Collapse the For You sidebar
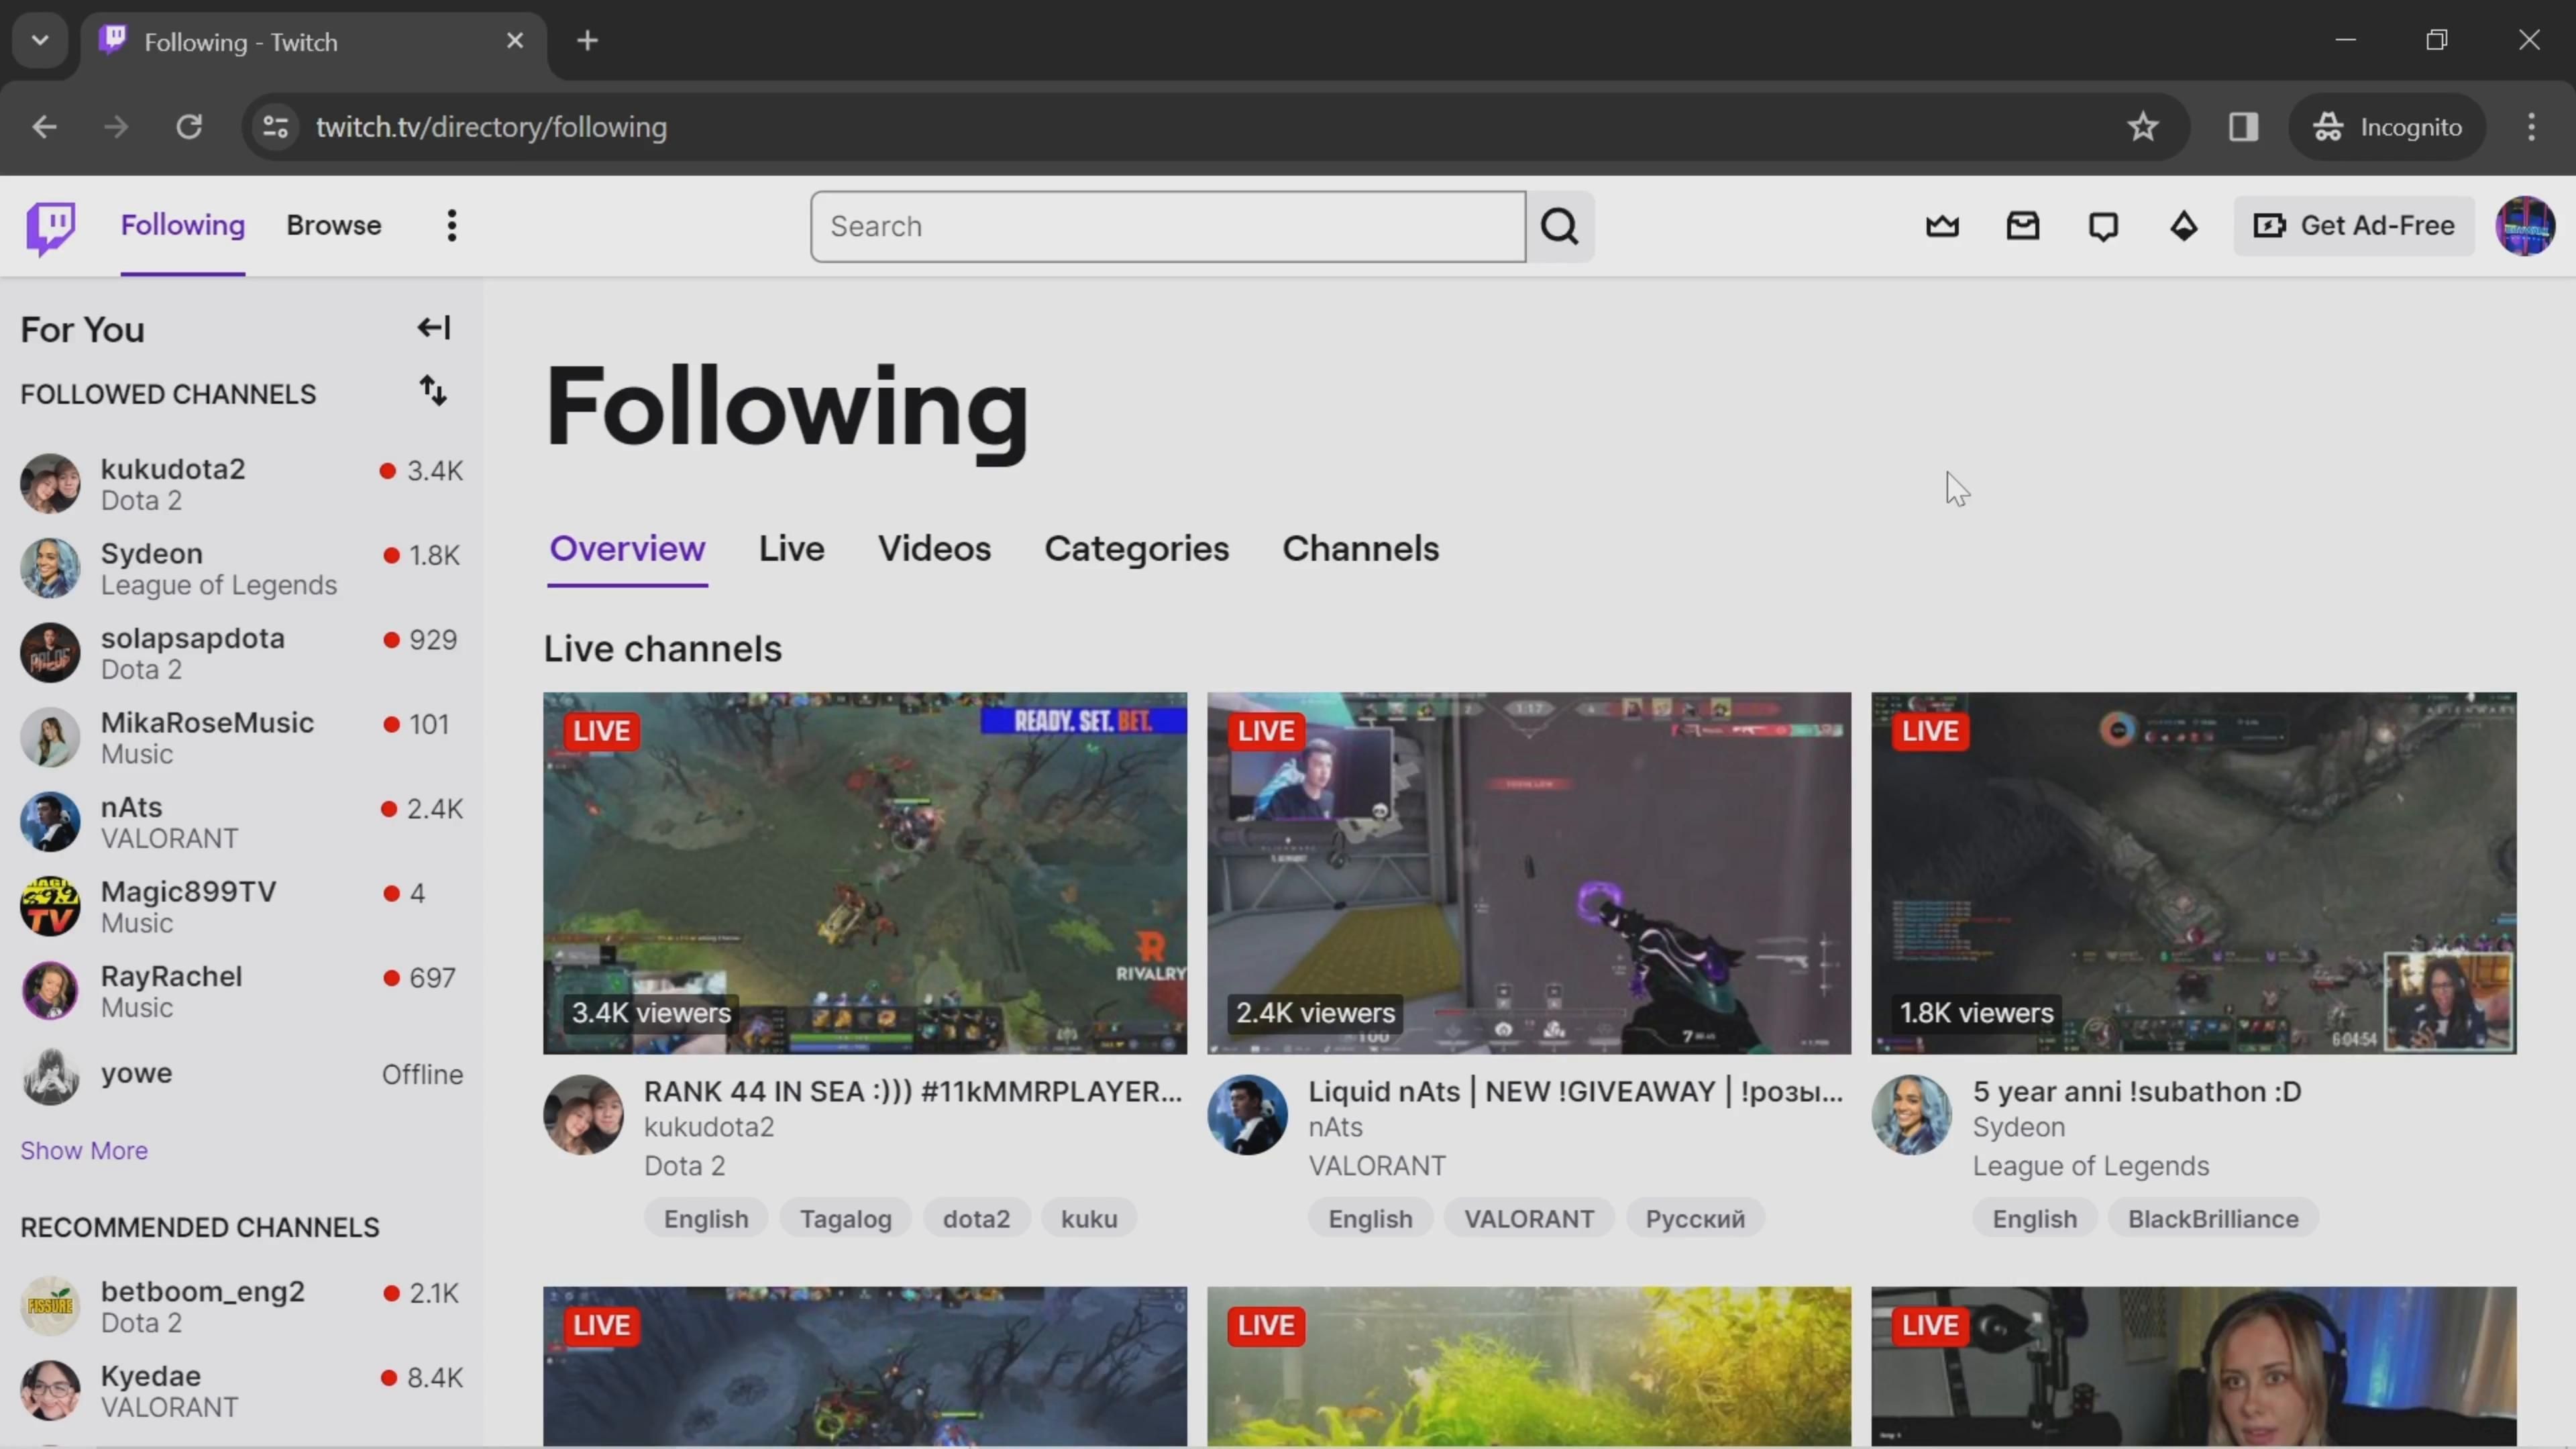The height and width of the screenshot is (1449, 2576). tap(433, 328)
